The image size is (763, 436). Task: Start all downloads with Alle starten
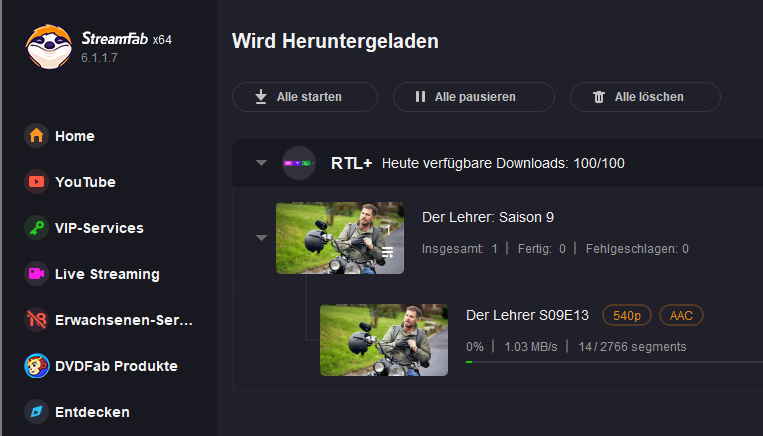click(x=305, y=97)
